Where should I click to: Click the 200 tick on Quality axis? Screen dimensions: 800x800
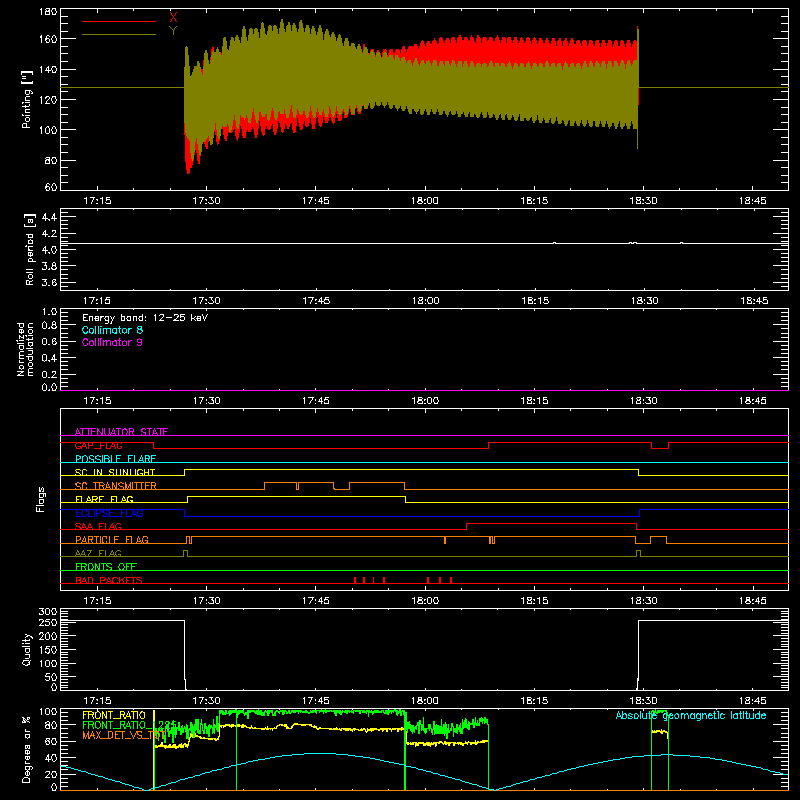tap(48, 636)
